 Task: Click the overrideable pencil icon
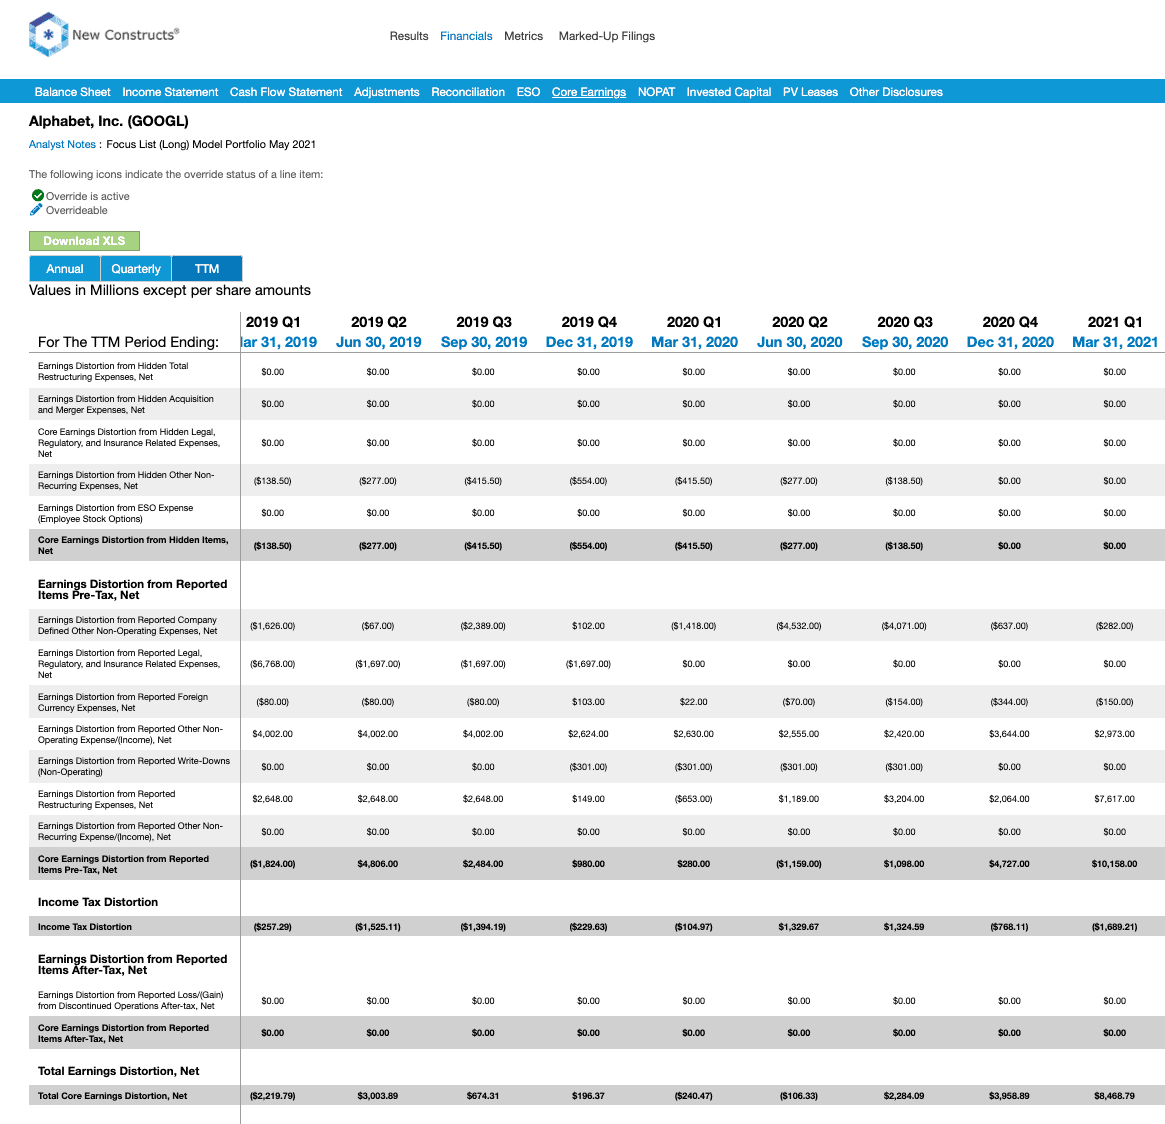[x=36, y=209]
